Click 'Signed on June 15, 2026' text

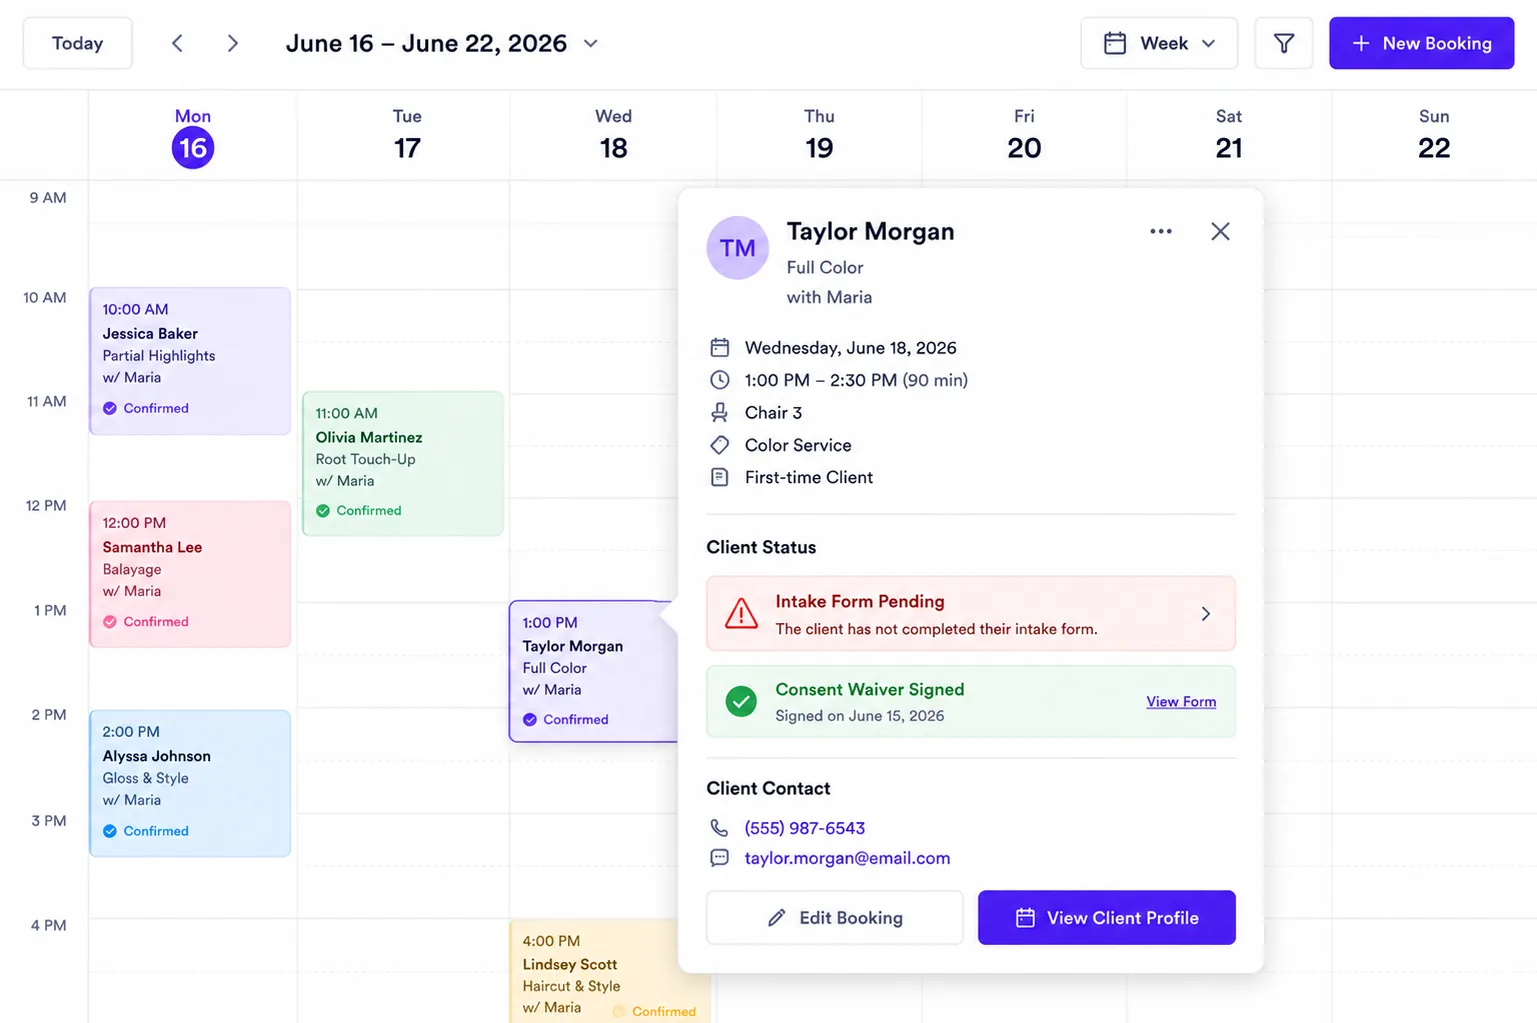click(860, 716)
